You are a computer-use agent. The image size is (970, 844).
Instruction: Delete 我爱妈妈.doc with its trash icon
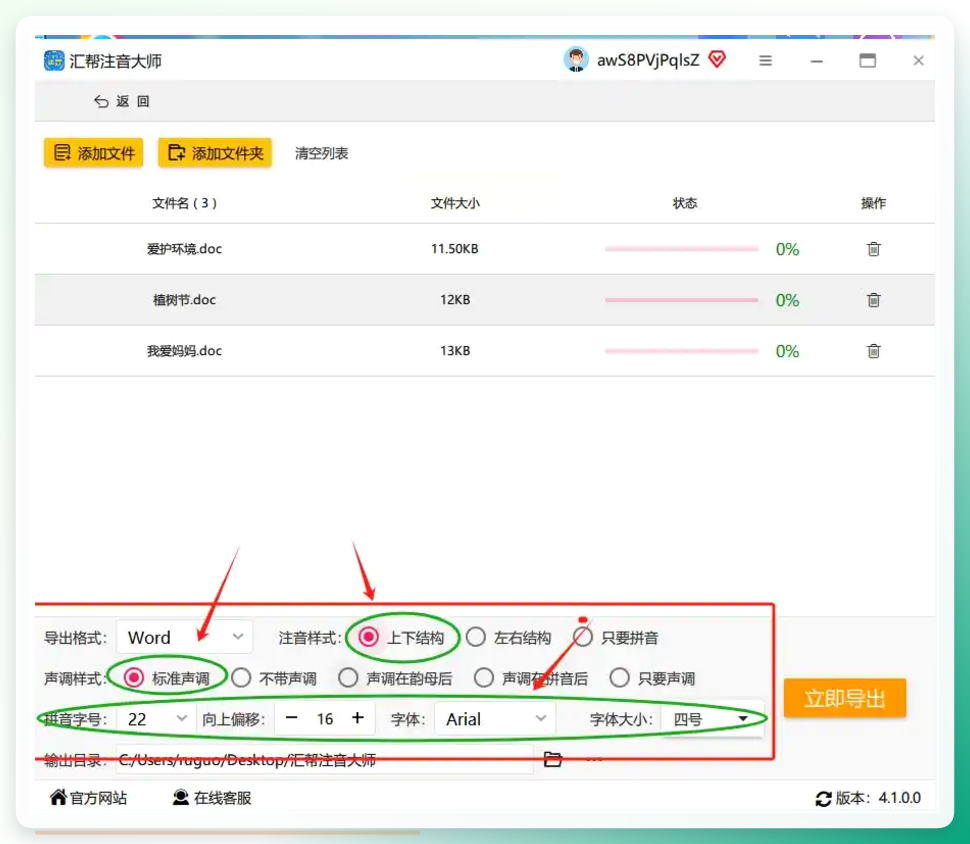[873, 351]
